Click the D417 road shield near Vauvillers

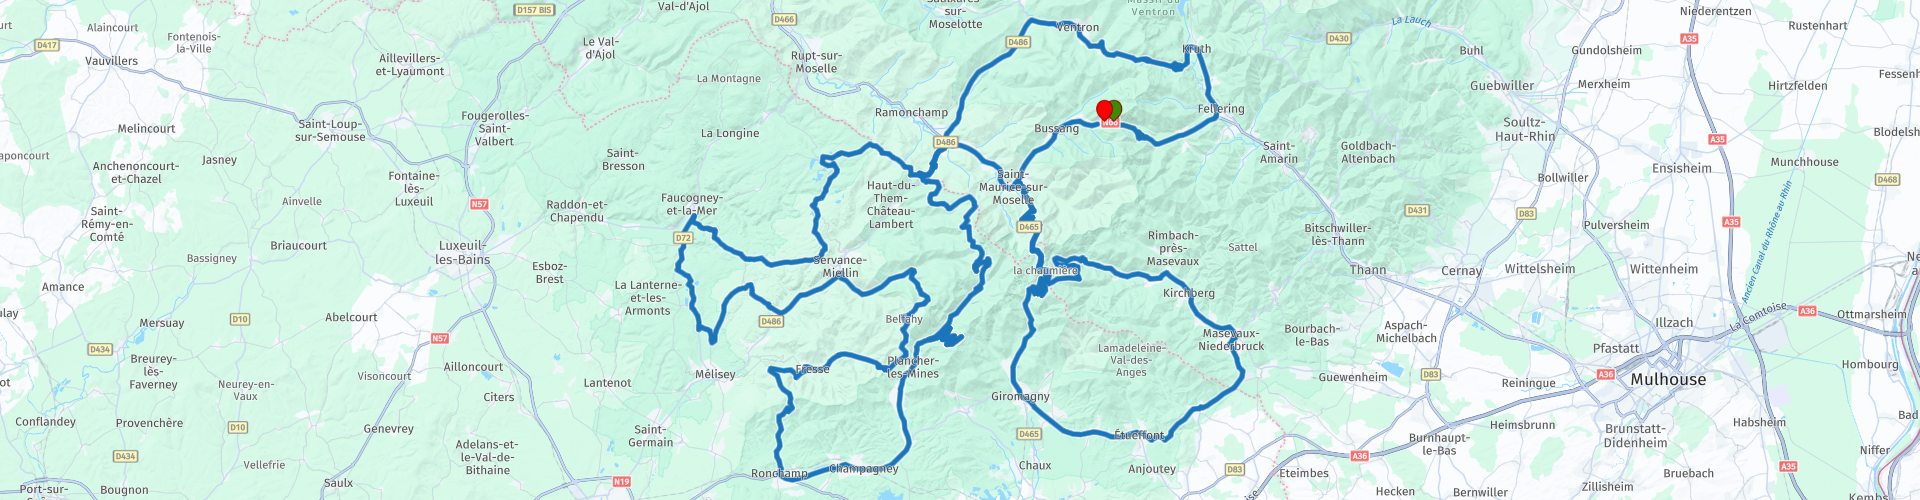pos(46,45)
